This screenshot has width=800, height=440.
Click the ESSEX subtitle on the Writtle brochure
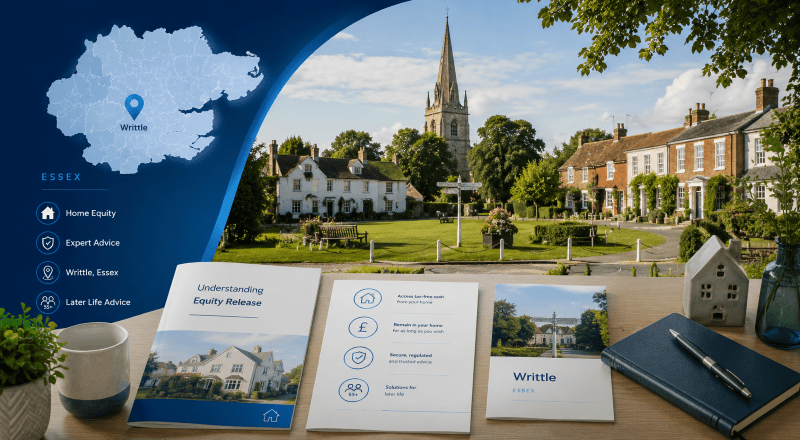tap(524, 390)
